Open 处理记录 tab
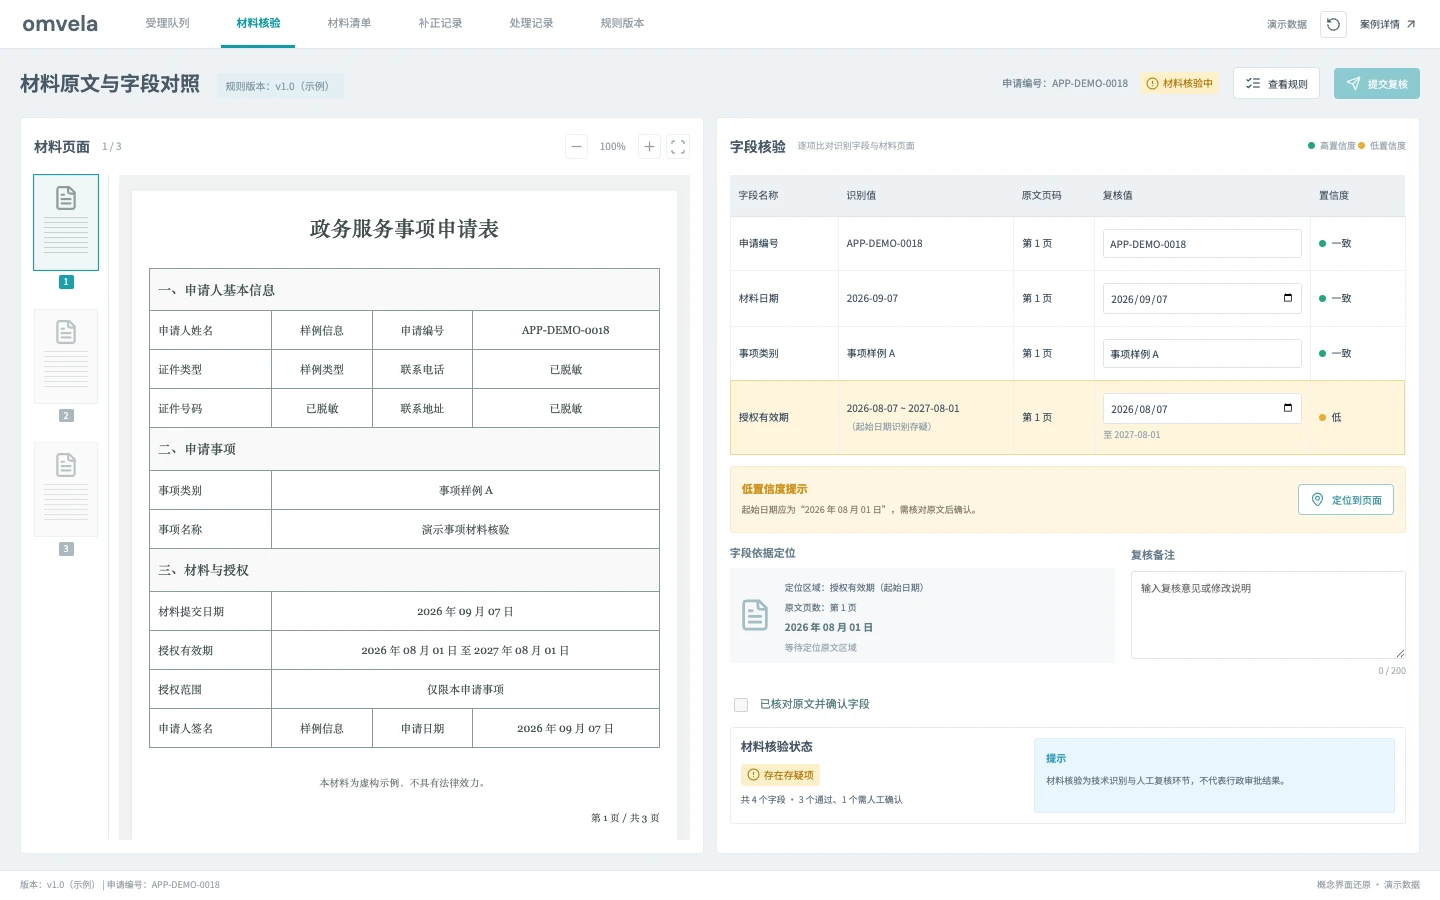Screen dimensions: 1440x900 tap(531, 23)
